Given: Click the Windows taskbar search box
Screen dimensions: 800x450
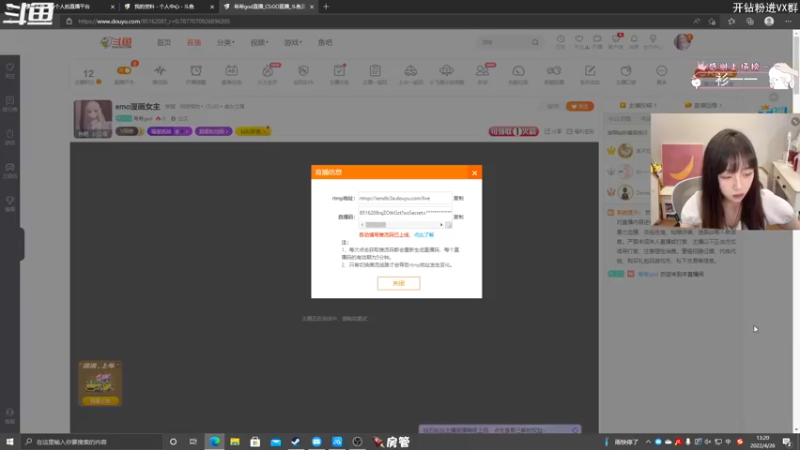Looking at the screenshot, I should 92,442.
